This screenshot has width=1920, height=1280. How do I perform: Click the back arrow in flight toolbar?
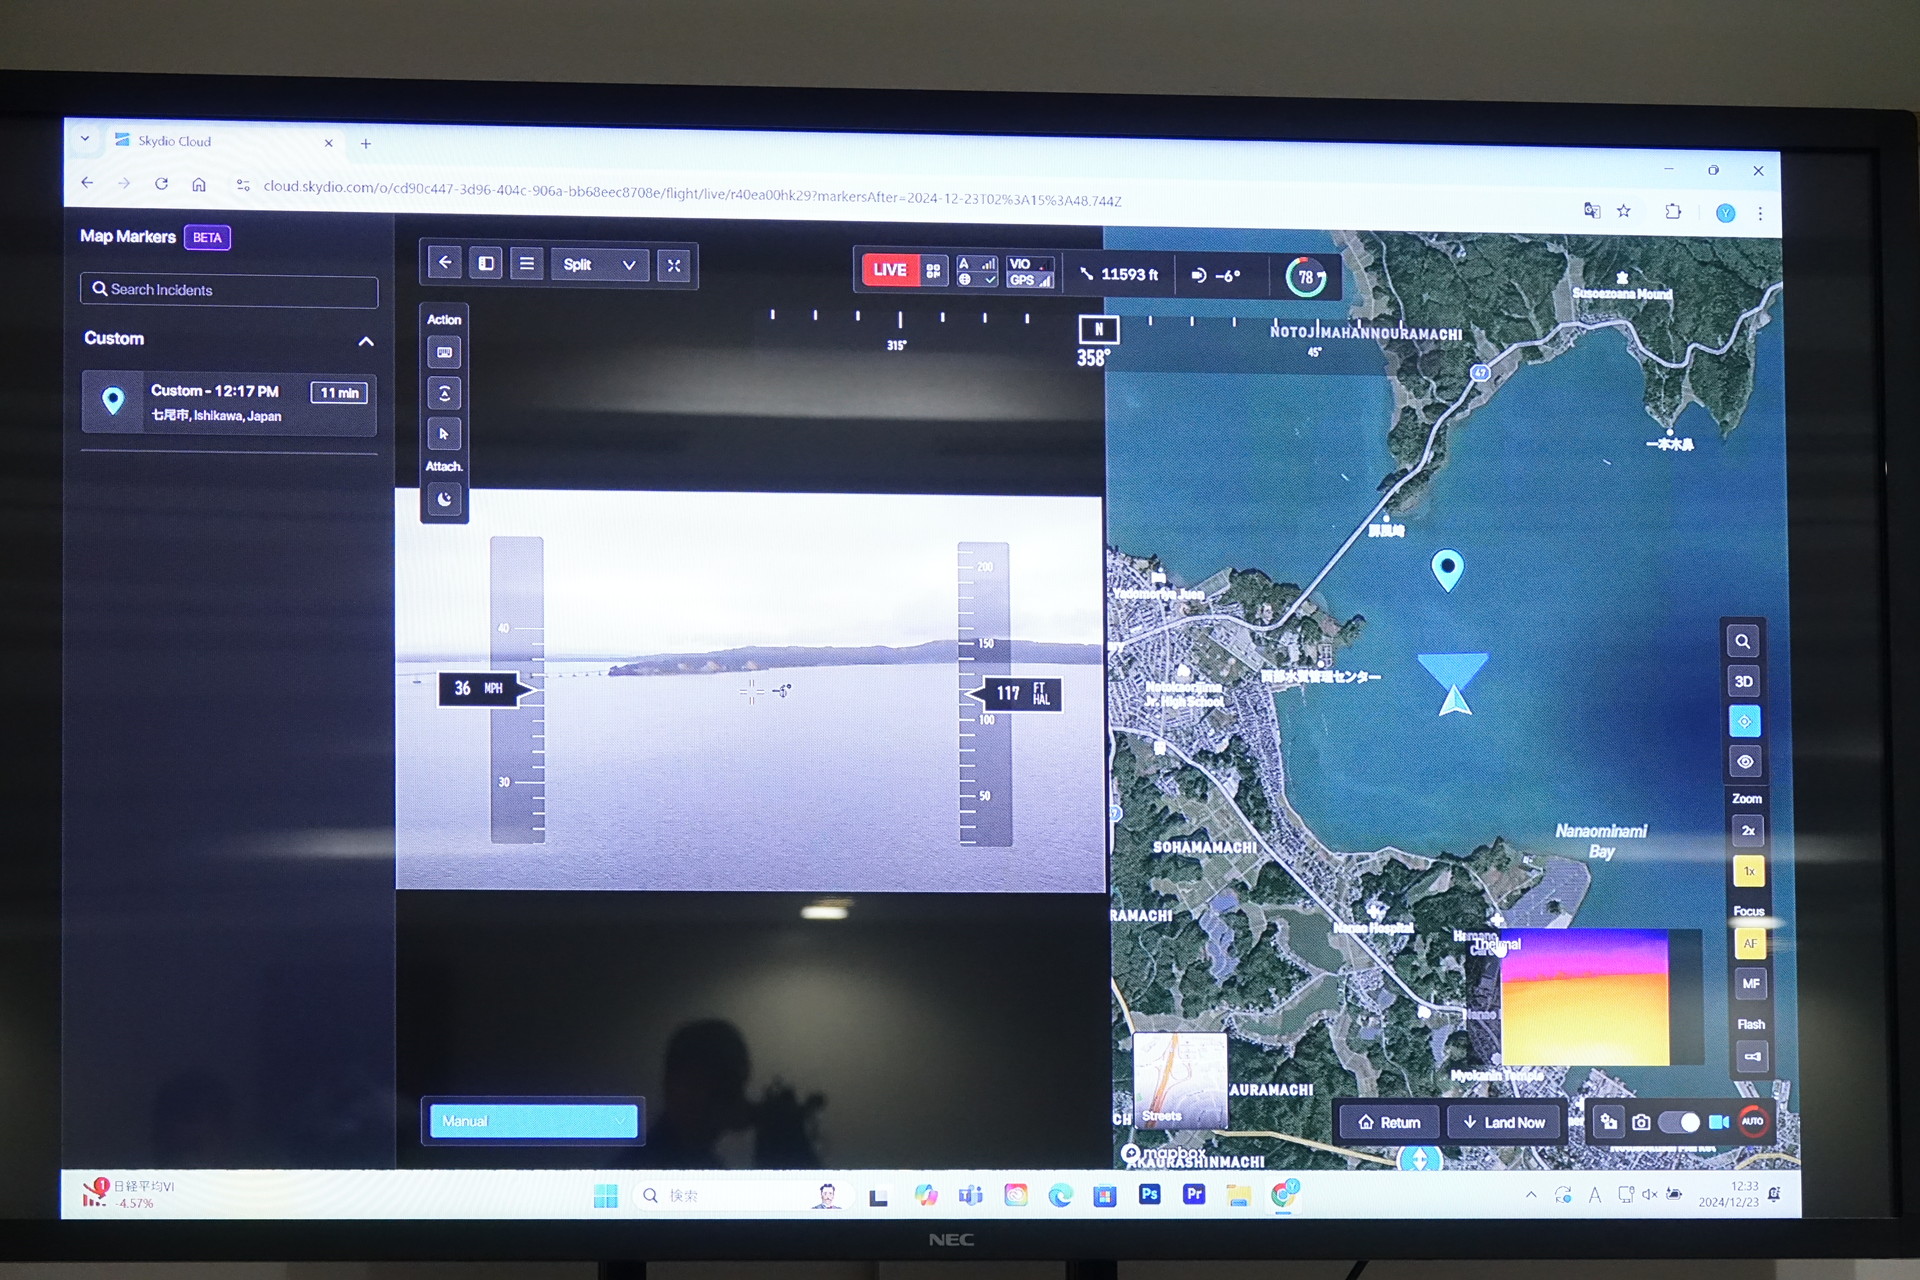445,263
